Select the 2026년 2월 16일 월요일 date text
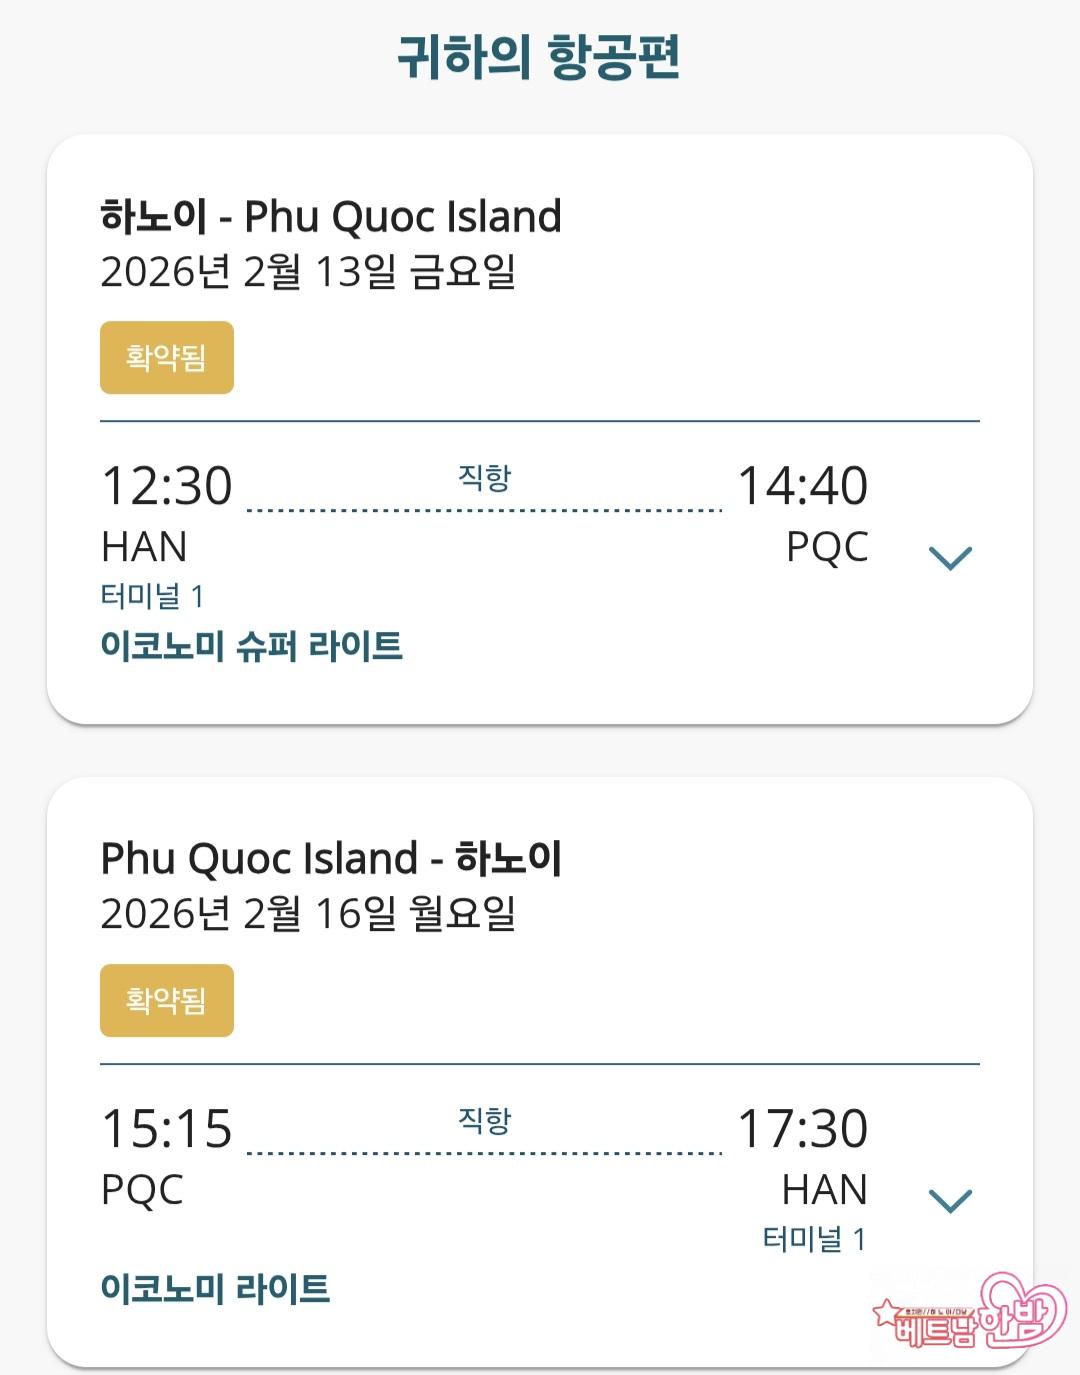Screen dimensions: 1080x1375 click(308, 914)
